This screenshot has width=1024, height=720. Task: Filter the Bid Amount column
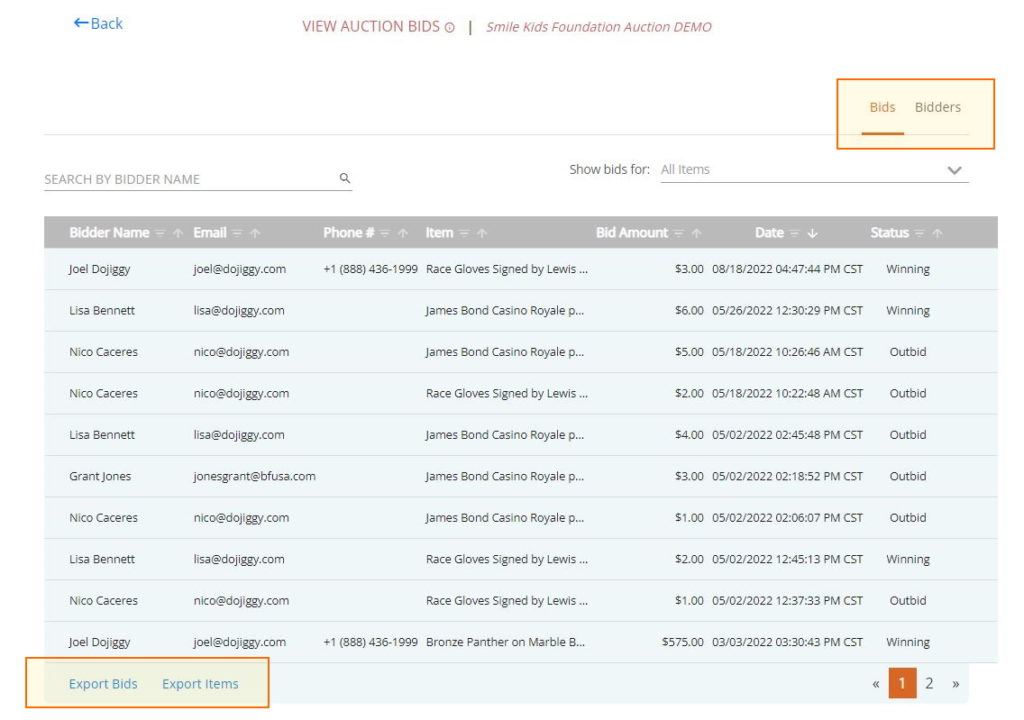pos(679,233)
